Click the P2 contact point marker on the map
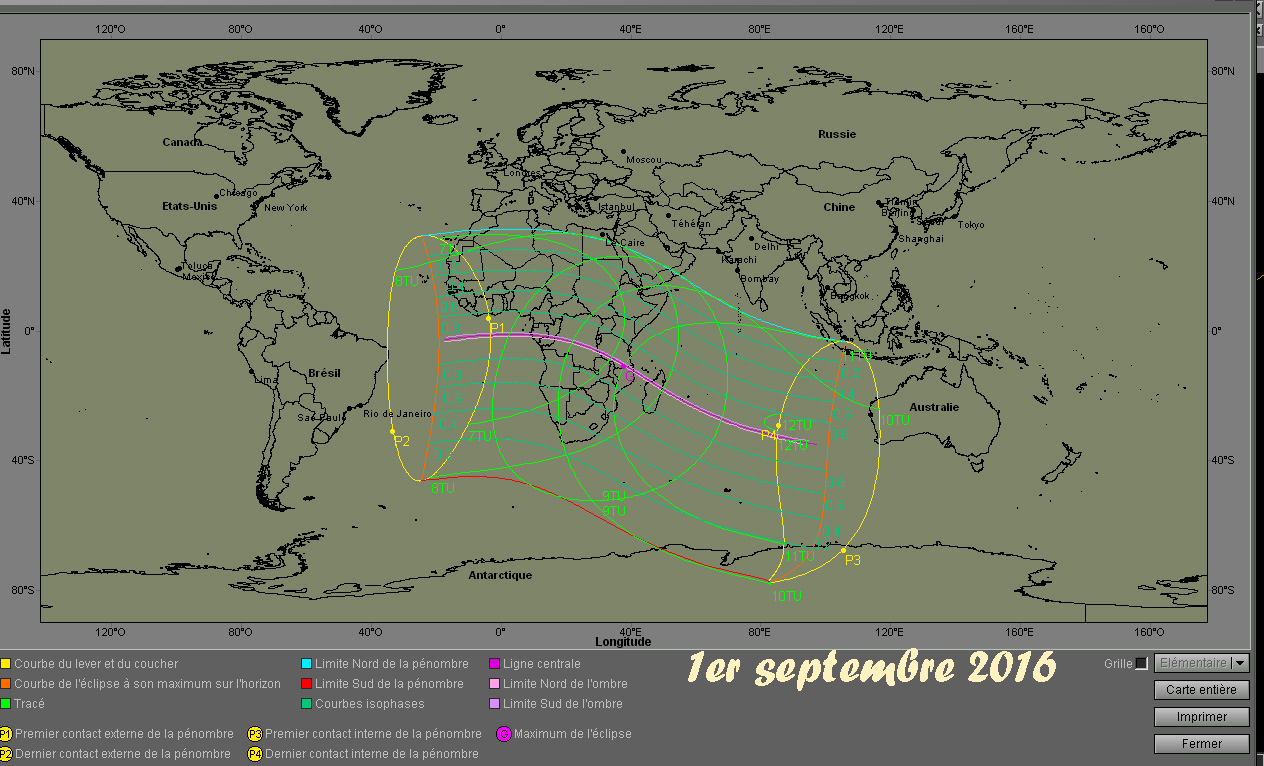 [x=392, y=431]
